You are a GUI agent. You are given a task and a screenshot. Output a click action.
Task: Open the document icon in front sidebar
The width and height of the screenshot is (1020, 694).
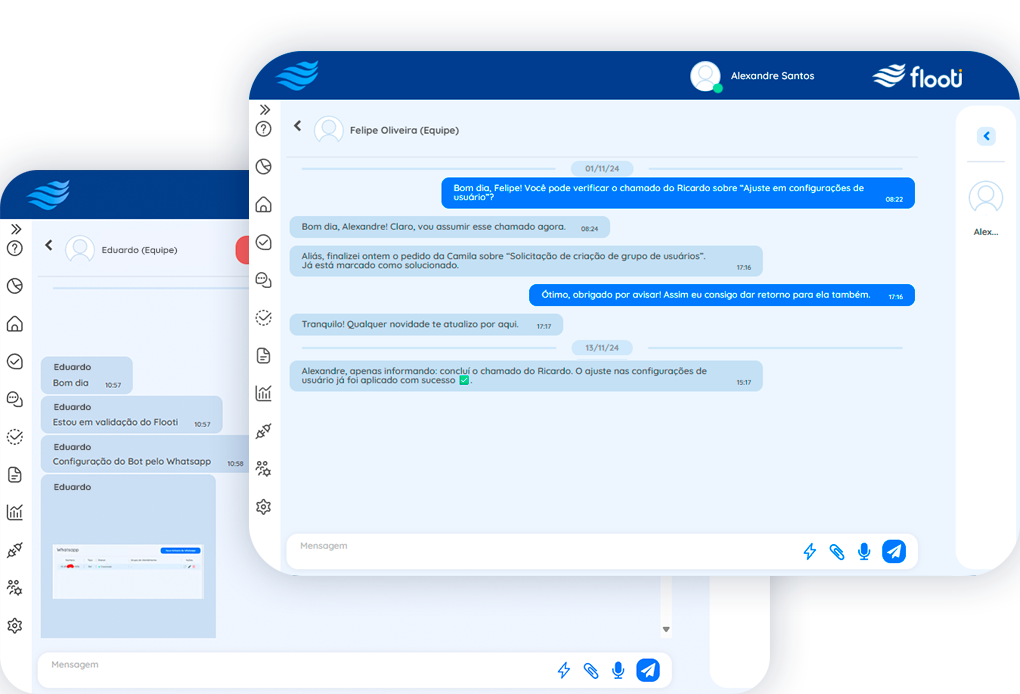[x=264, y=355]
